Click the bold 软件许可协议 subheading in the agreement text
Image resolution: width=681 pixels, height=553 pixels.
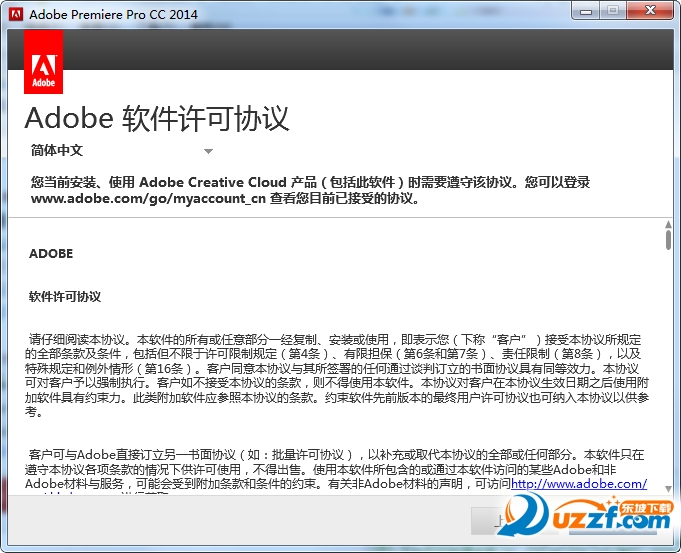click(65, 297)
